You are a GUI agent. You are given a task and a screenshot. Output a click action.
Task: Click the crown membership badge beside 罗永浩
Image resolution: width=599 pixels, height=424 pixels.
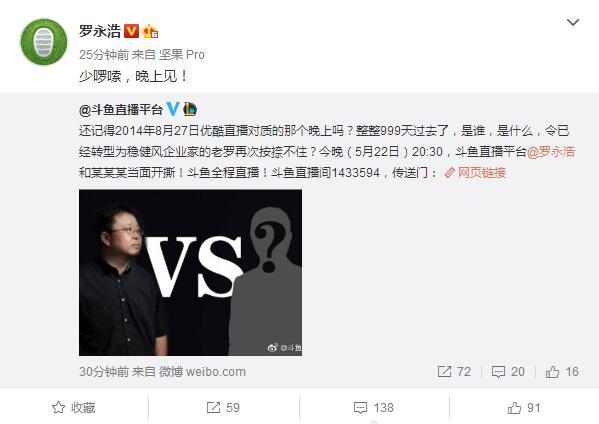coord(150,31)
